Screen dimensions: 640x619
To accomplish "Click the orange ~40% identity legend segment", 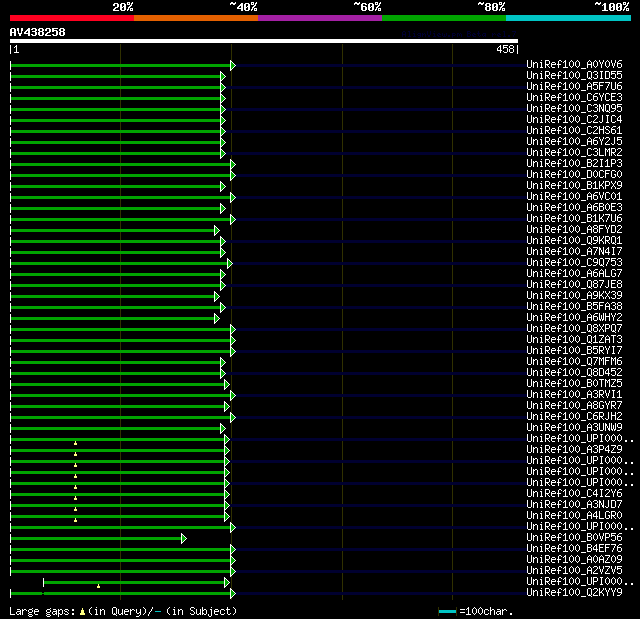I will coord(196,18).
